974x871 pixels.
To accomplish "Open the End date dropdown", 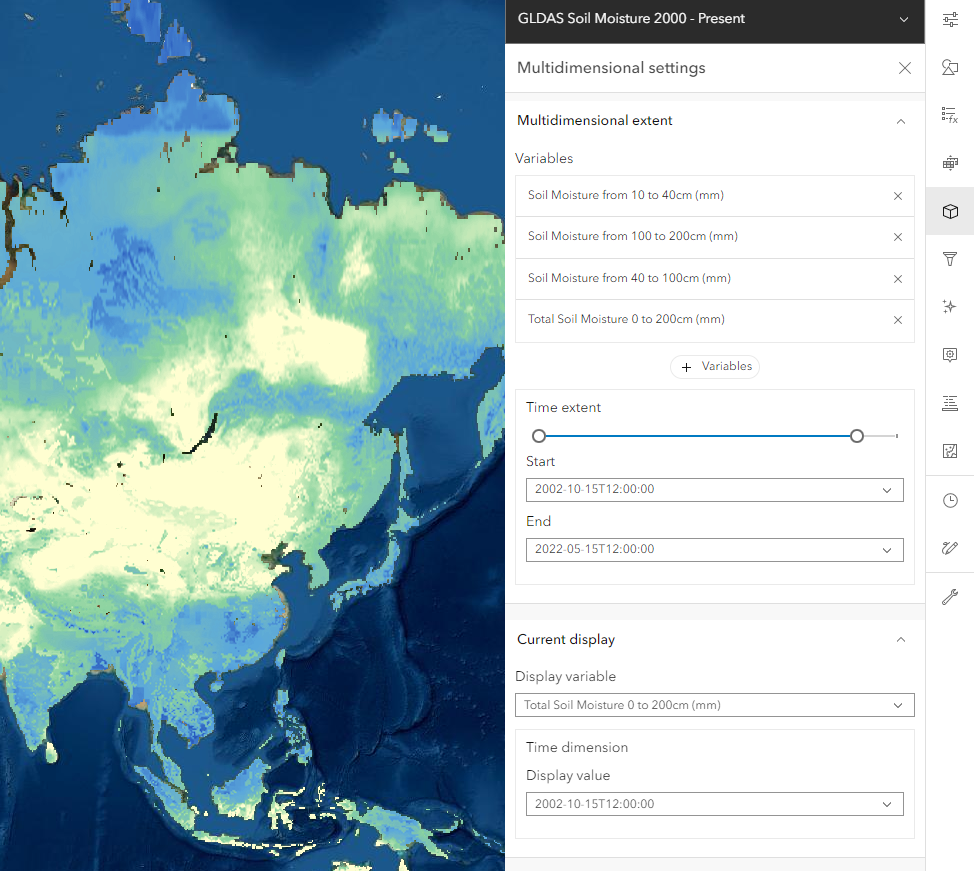I will pos(886,549).
